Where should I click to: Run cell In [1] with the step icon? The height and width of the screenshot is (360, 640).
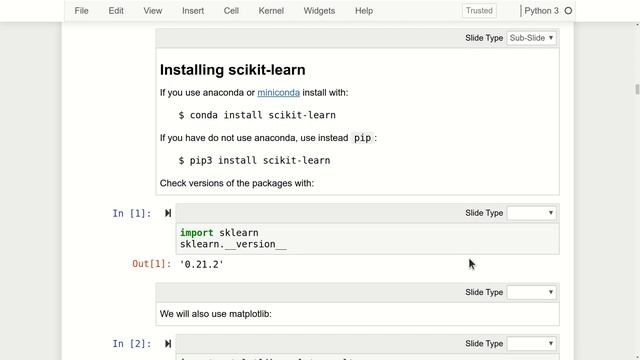pyautogui.click(x=168, y=213)
